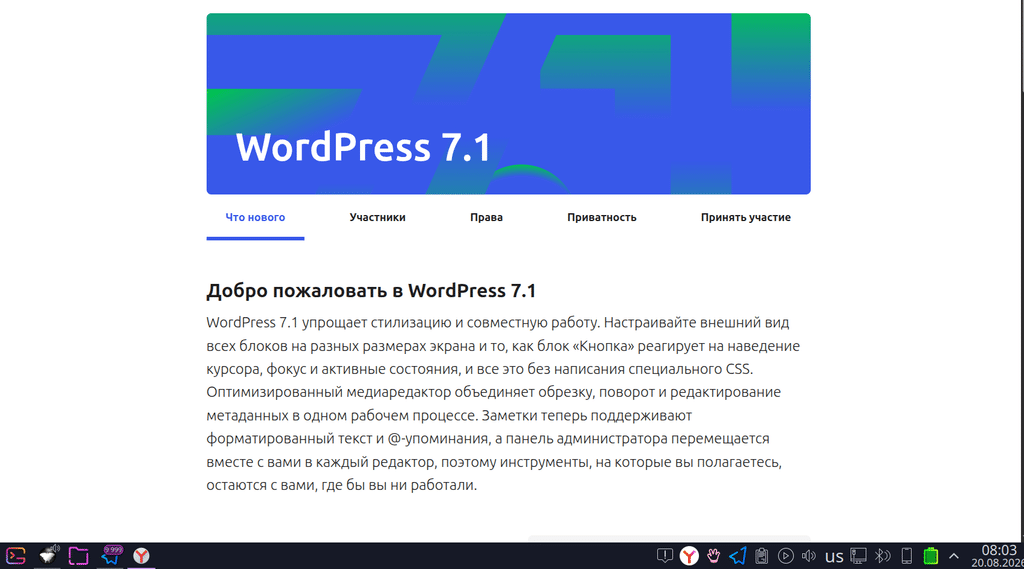Click paragraph line 'остаются с вами, где бы вы ни работали.'

coord(342,485)
